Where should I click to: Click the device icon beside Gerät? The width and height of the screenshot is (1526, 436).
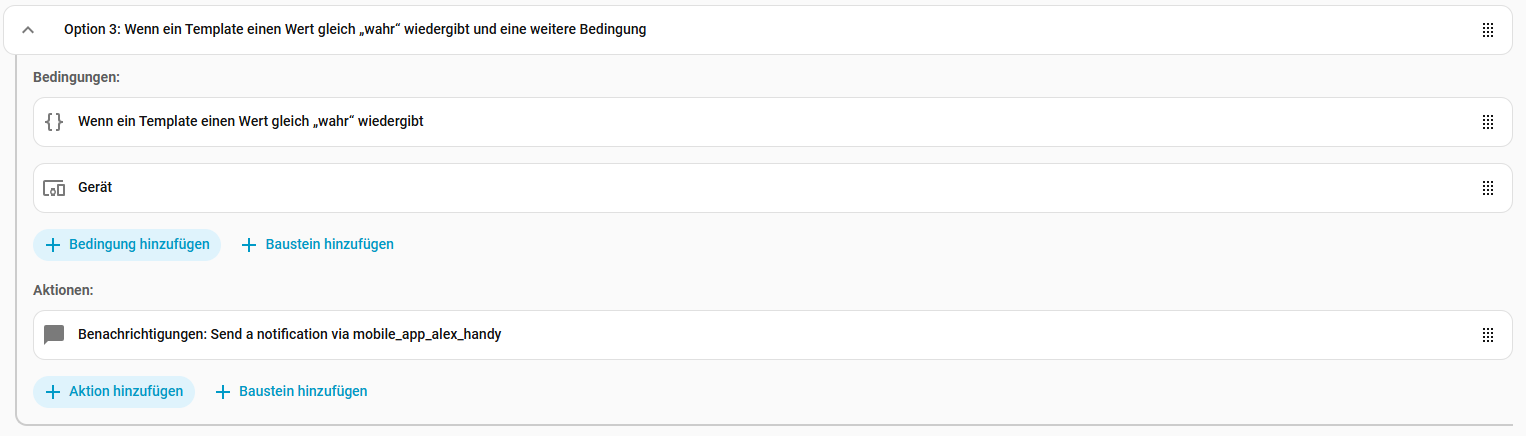[54, 188]
